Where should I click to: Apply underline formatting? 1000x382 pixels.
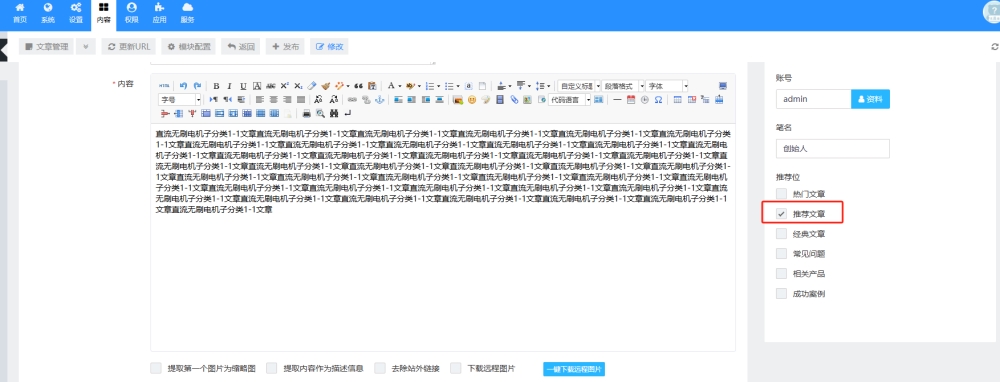(x=243, y=85)
